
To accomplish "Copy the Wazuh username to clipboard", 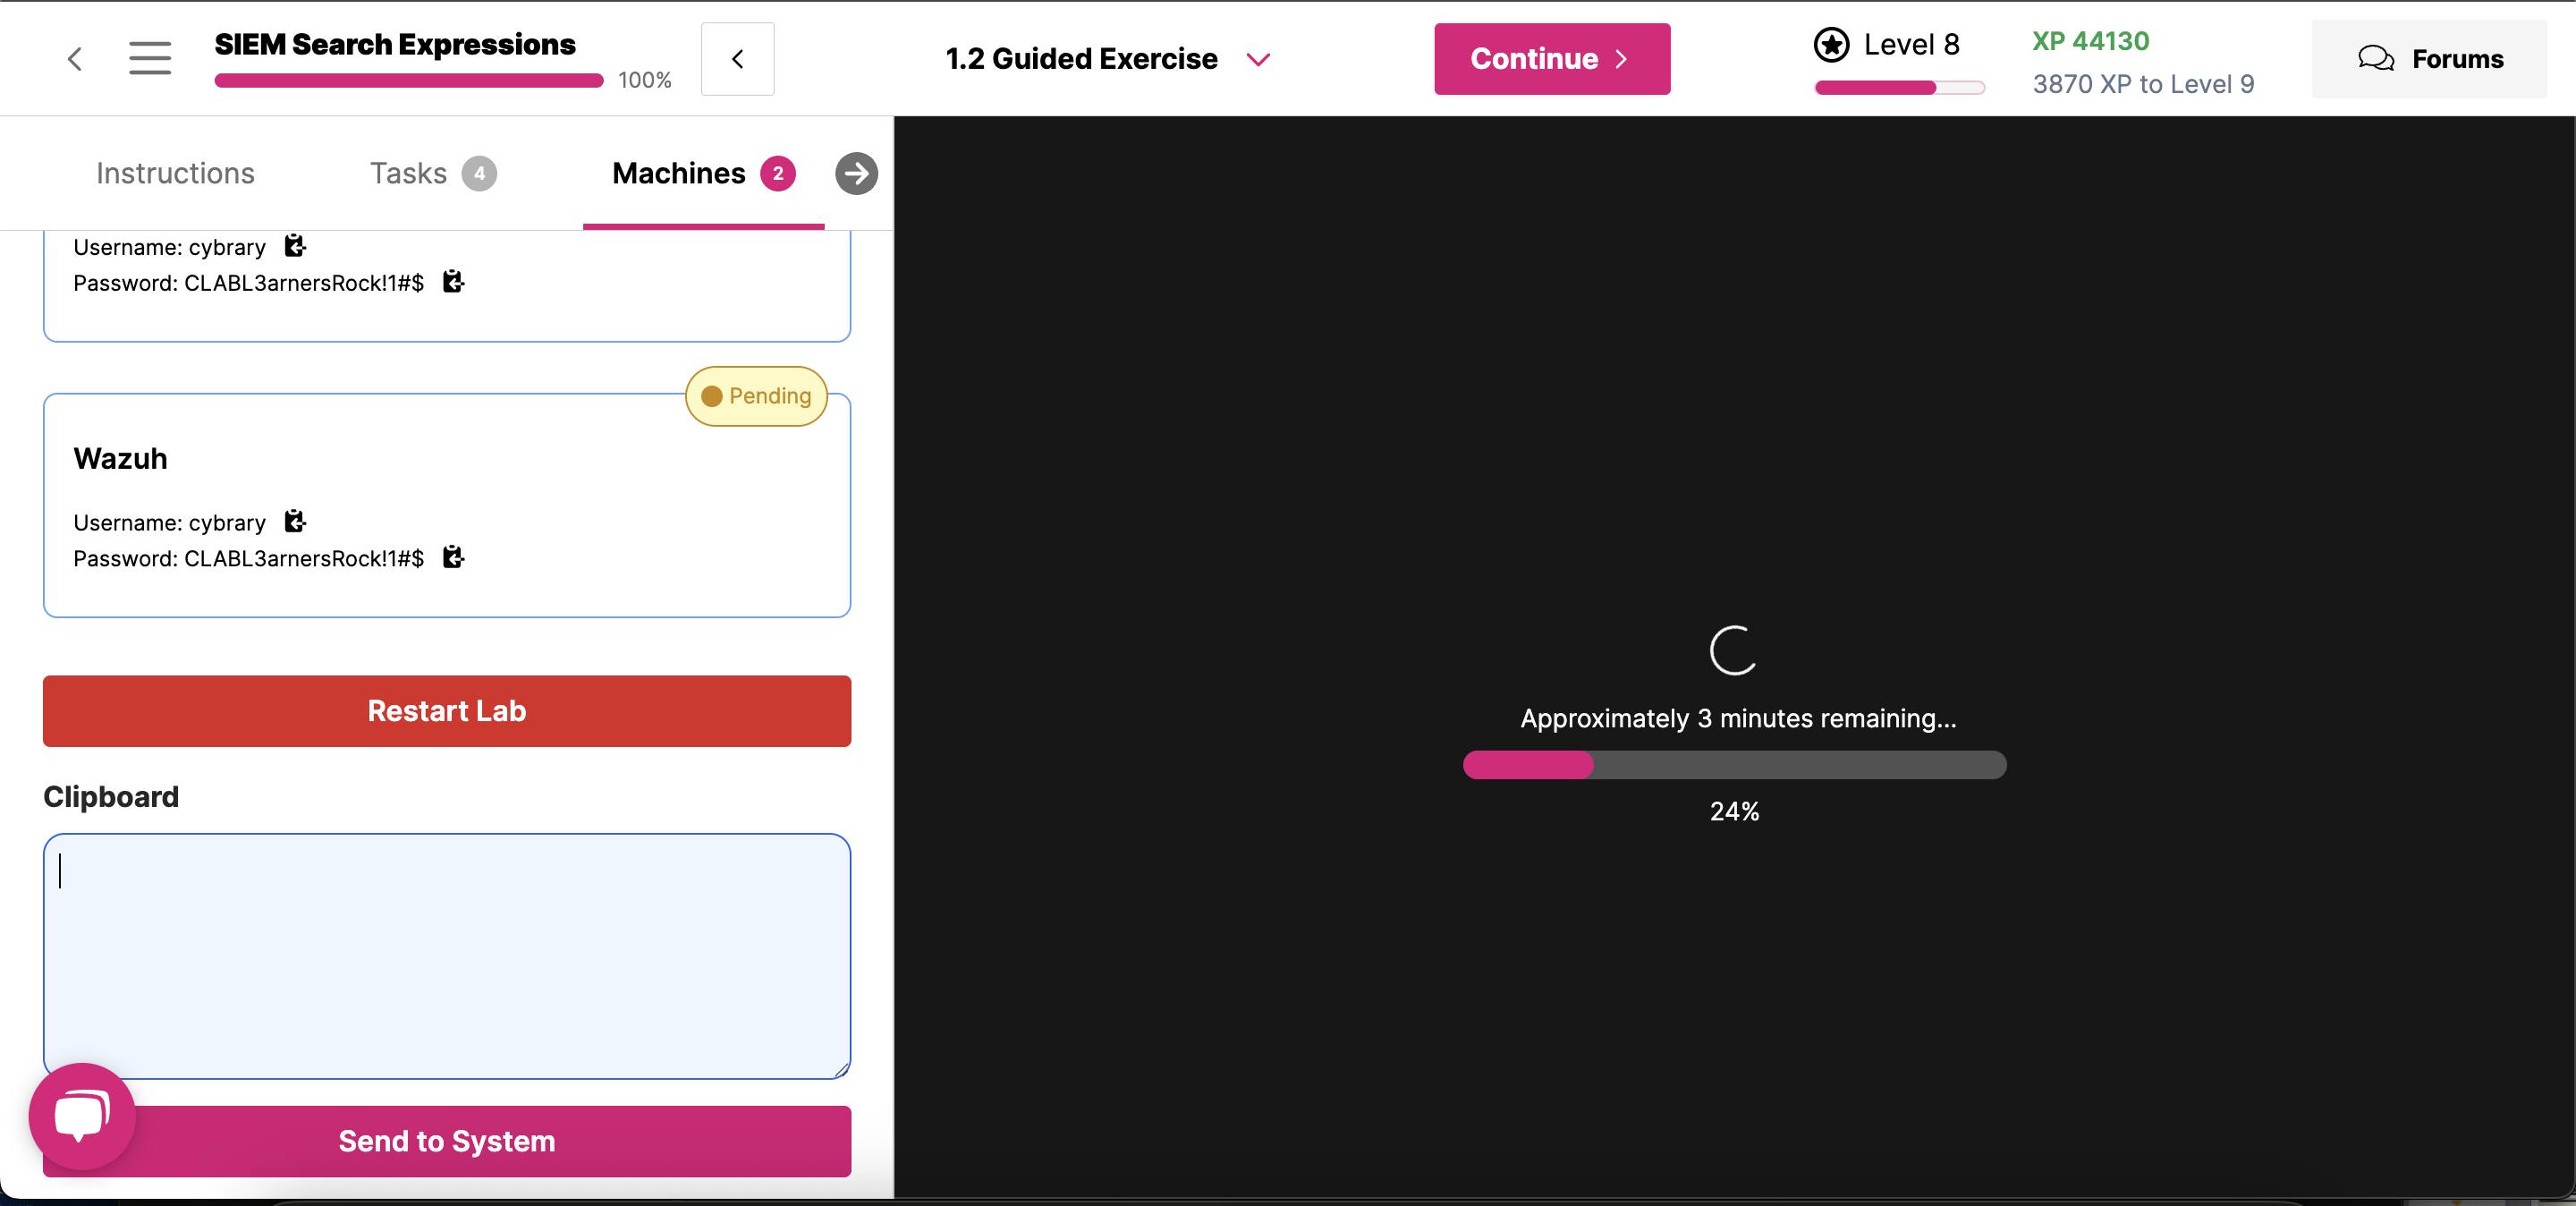I will [295, 521].
